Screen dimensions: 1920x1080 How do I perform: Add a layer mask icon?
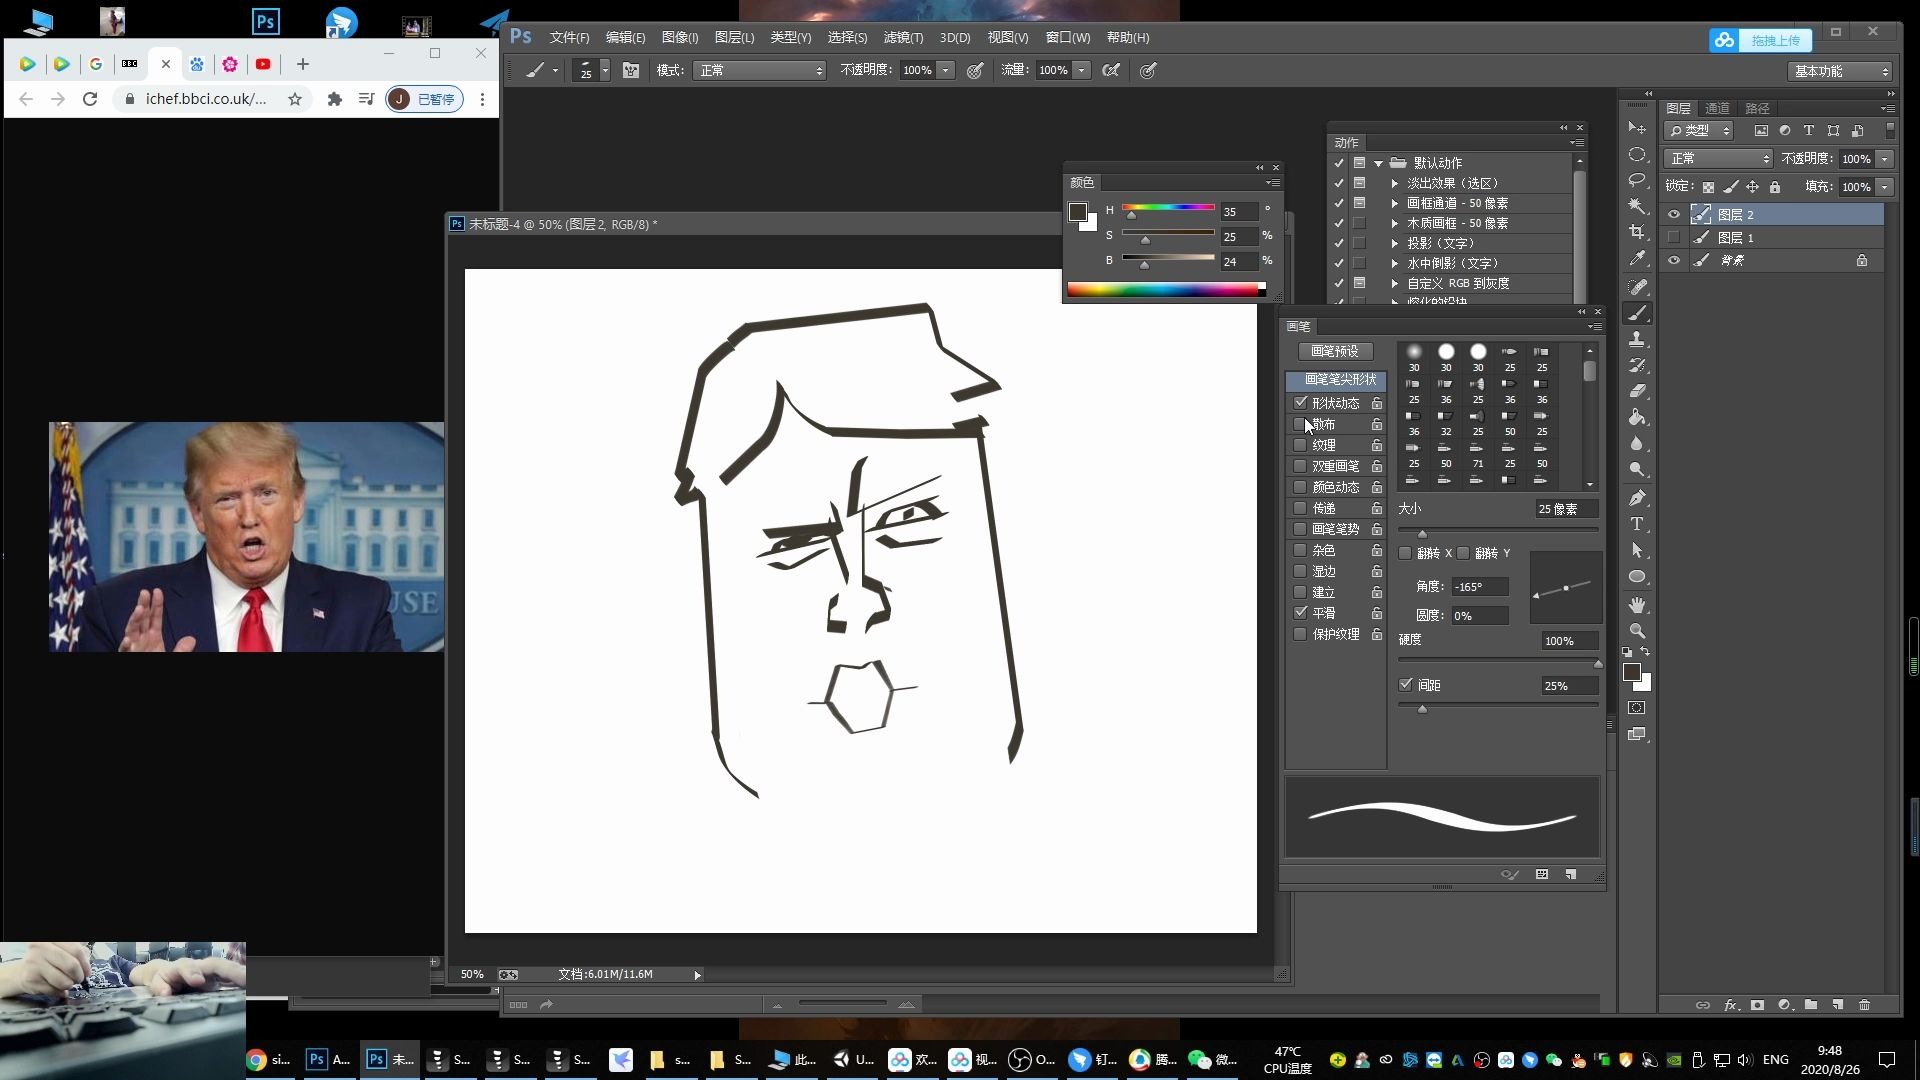pos(1757,1005)
